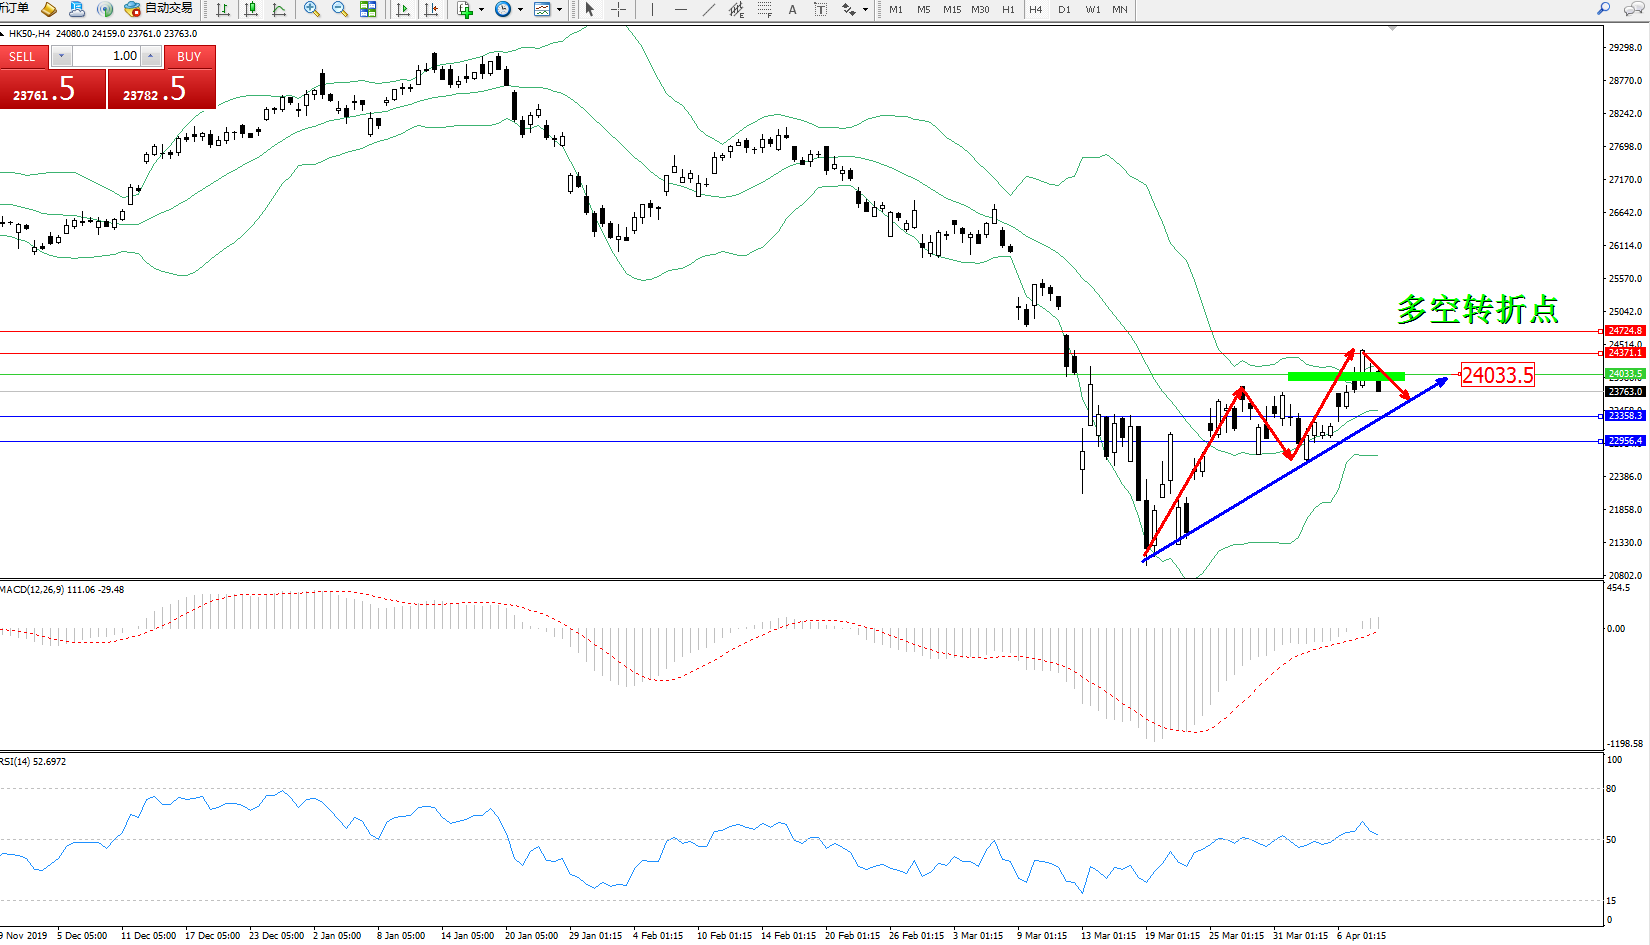The width and height of the screenshot is (1650, 945).
Task: Open the periodicity clock dropdown arrow
Action: pos(520,10)
